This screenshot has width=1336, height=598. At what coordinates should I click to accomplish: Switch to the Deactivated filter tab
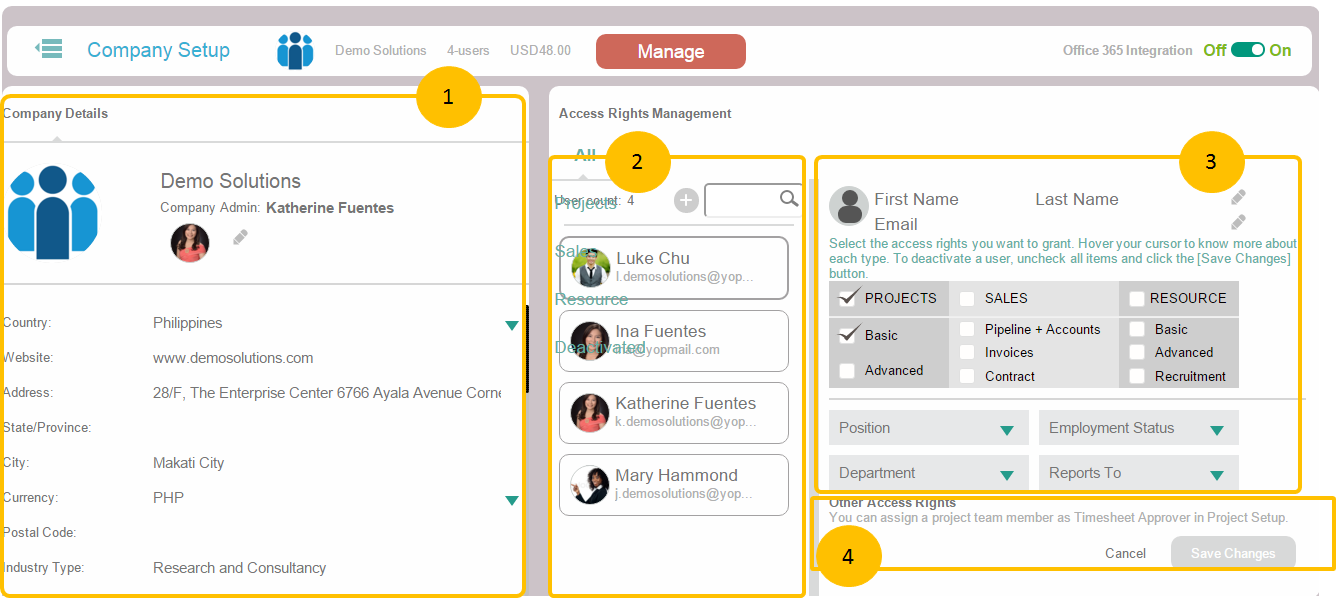point(600,347)
